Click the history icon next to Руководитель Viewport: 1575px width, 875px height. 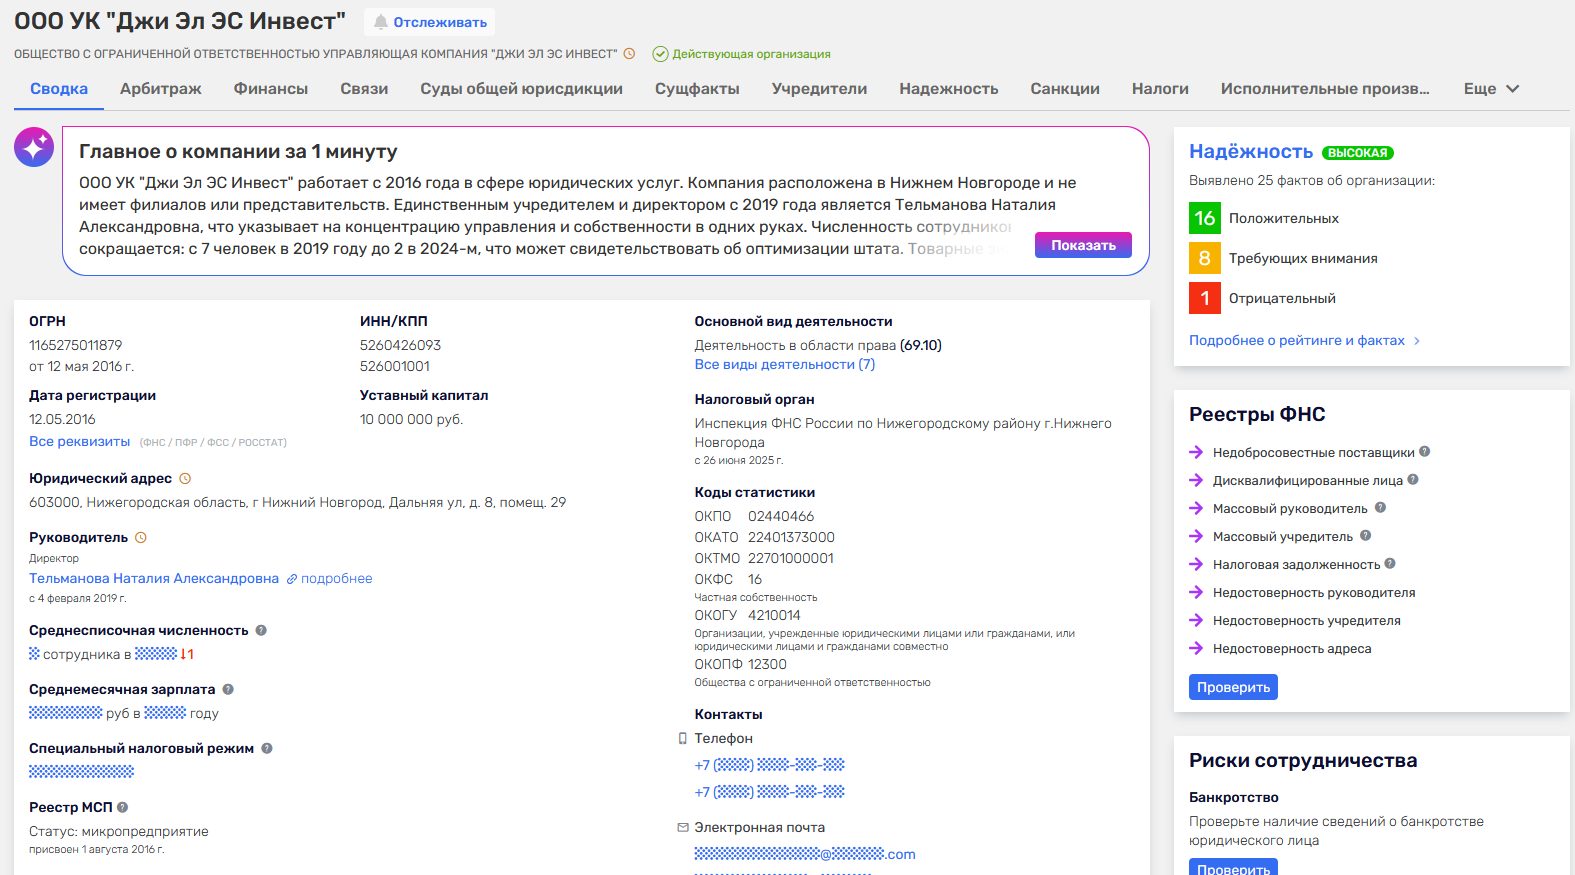point(141,538)
